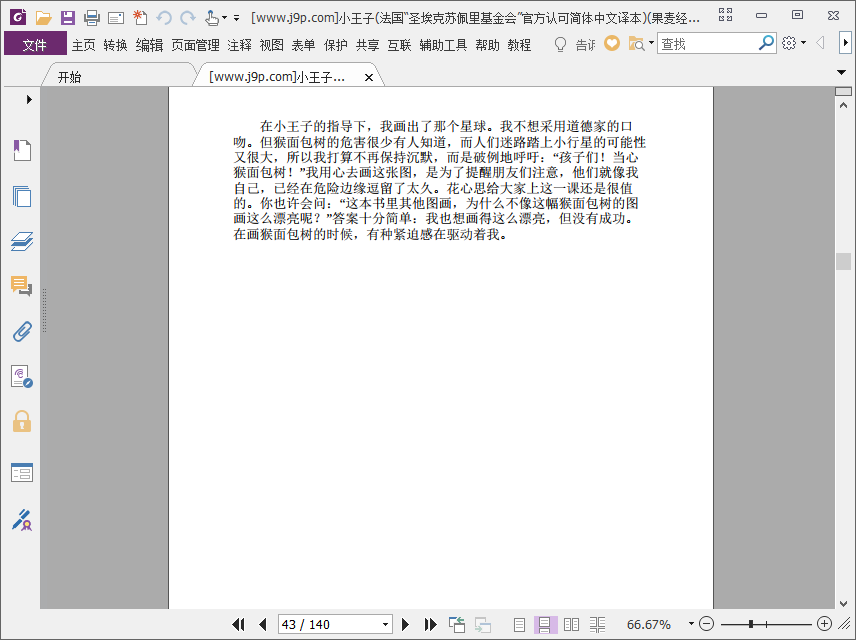Go to next ribbon arrow at right
Image resolution: width=856 pixels, height=640 pixels.
[x=846, y=43]
